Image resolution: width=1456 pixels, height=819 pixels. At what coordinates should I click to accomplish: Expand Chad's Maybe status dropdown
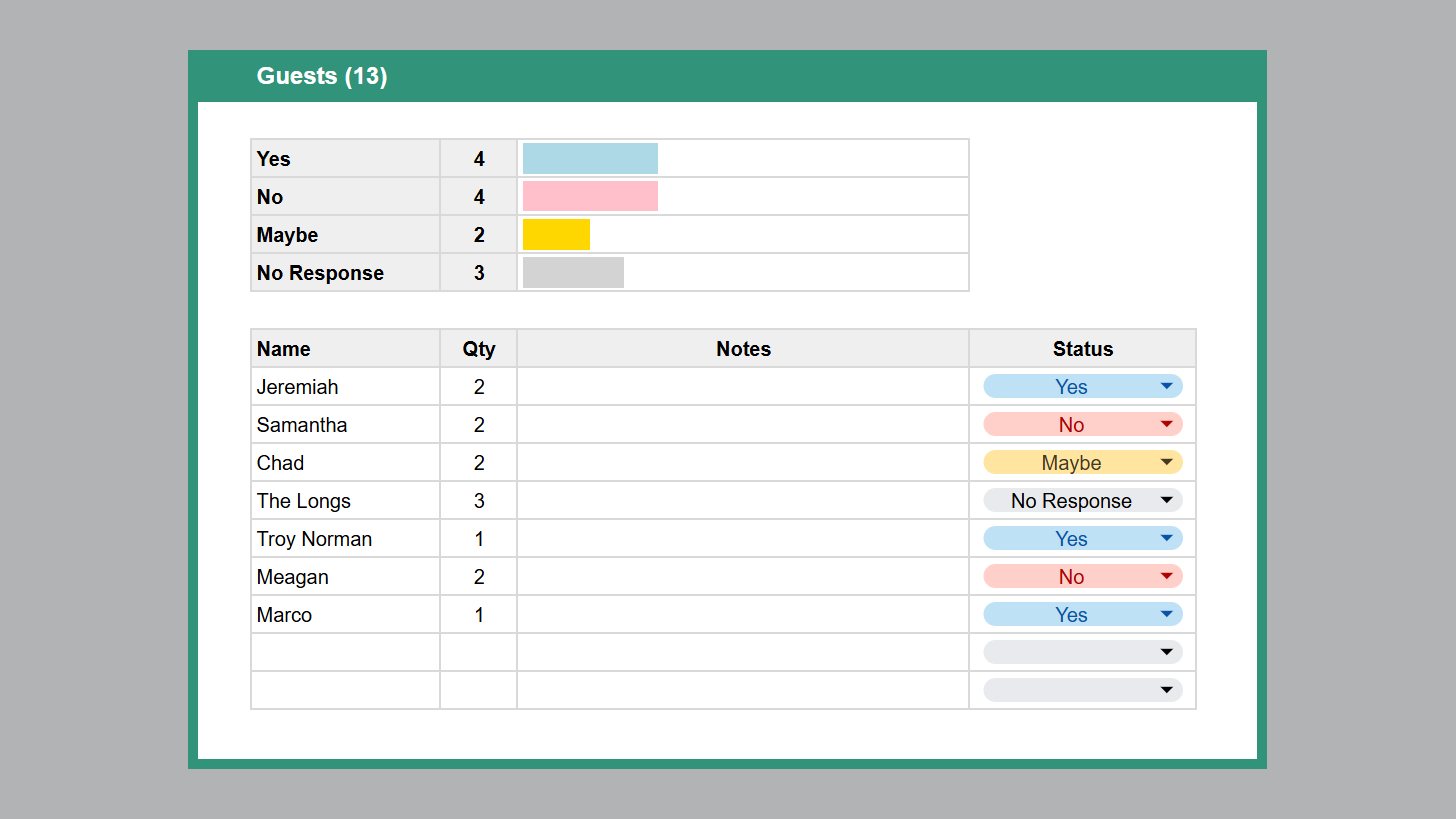point(1082,463)
